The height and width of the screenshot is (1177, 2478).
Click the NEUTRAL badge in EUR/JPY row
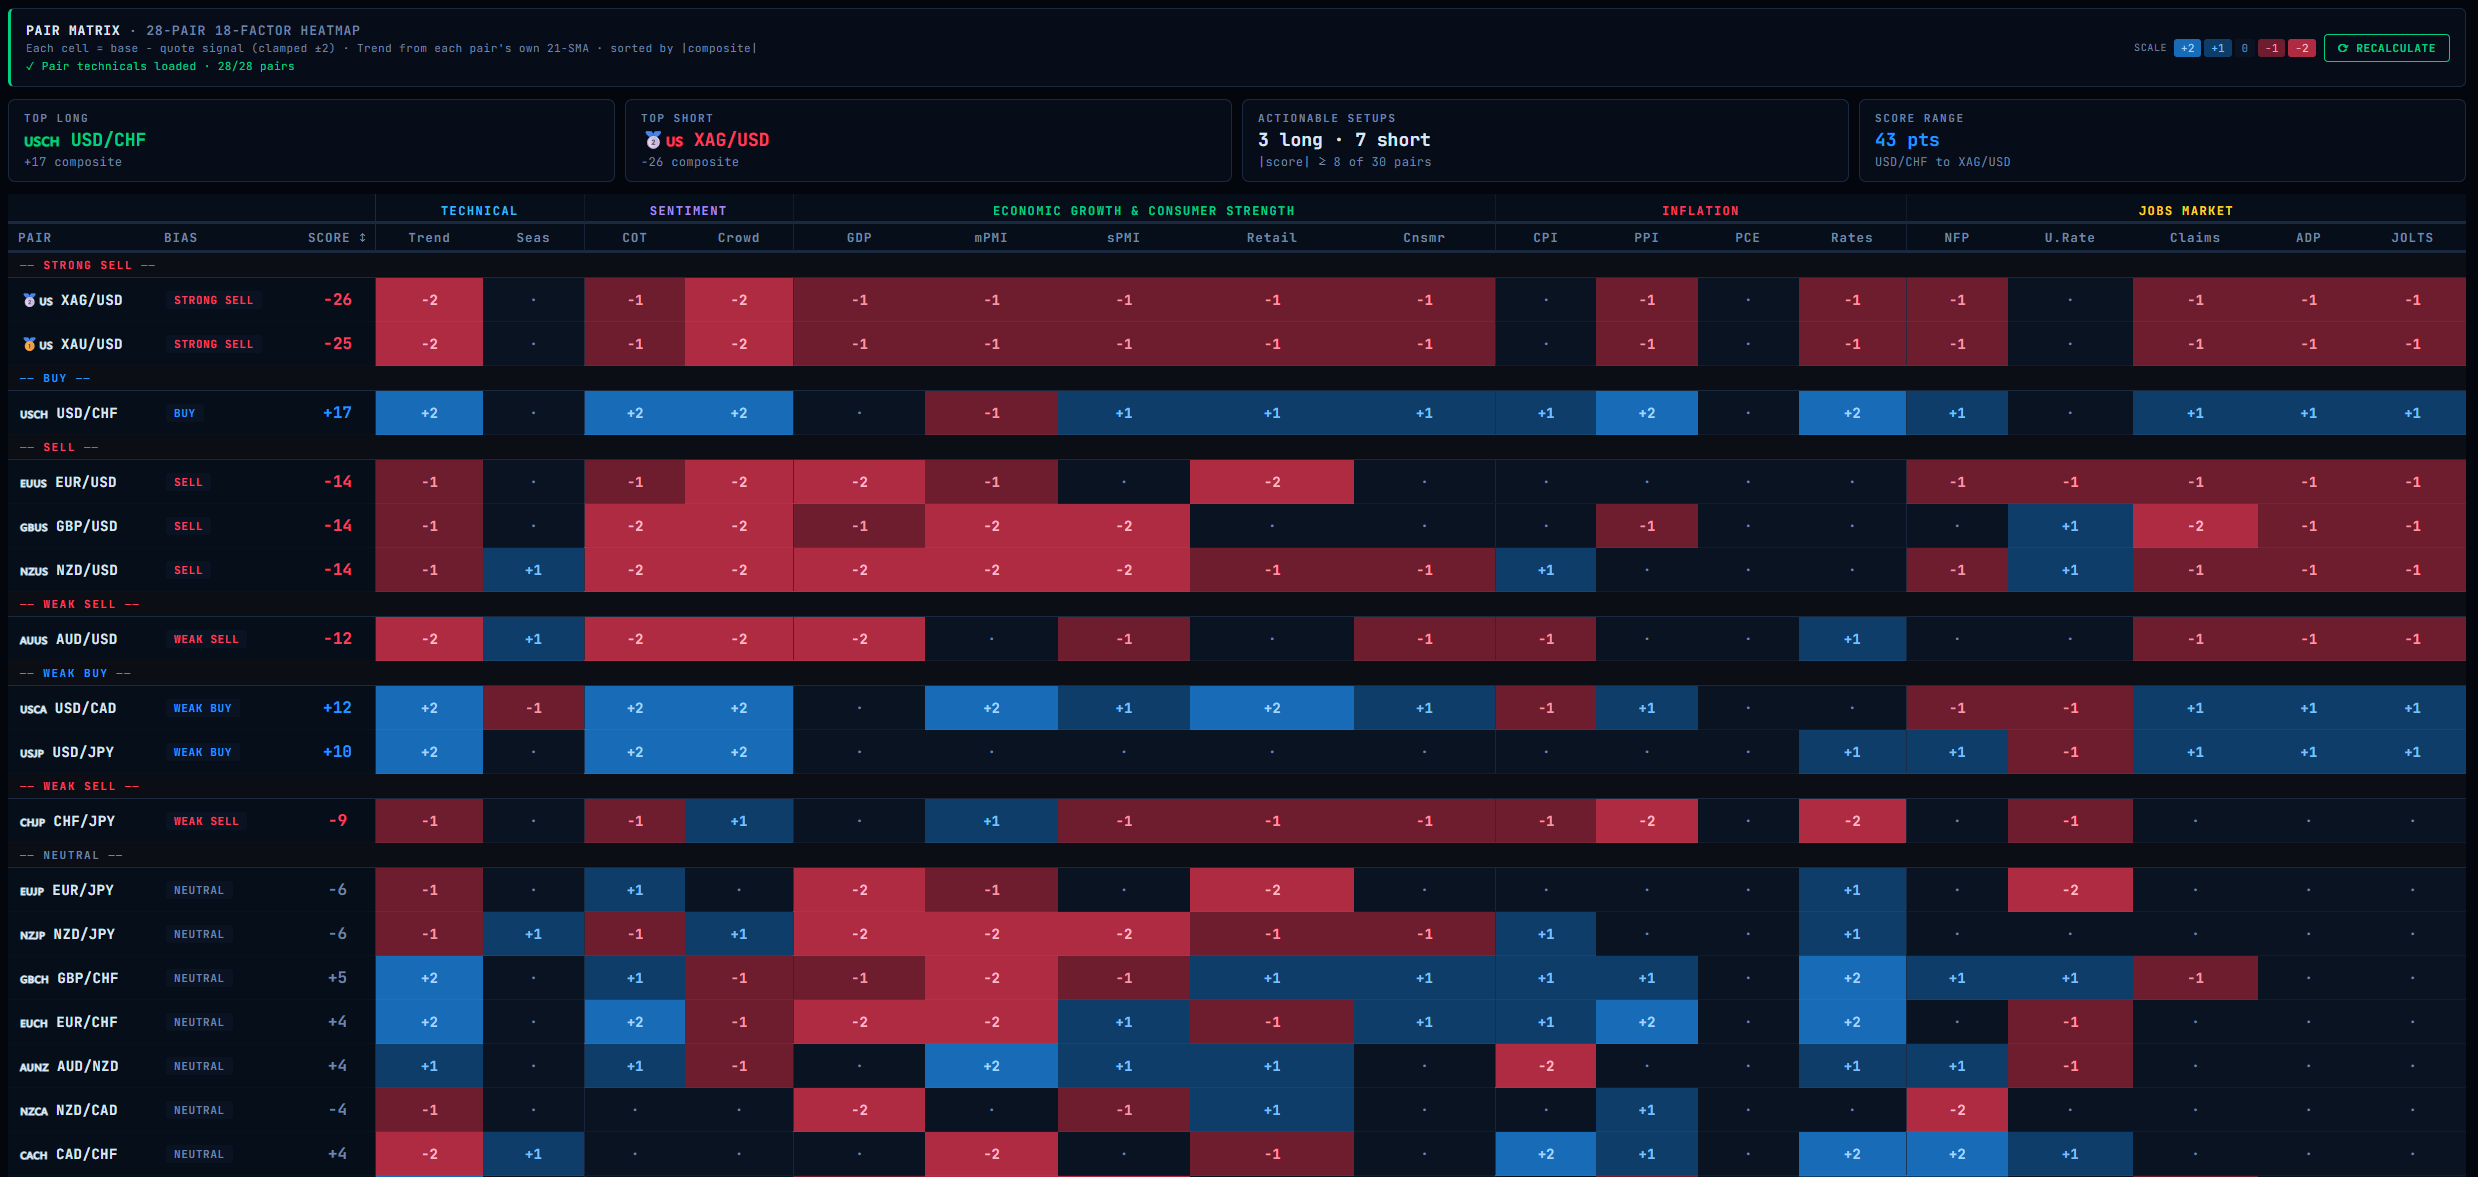point(199,890)
